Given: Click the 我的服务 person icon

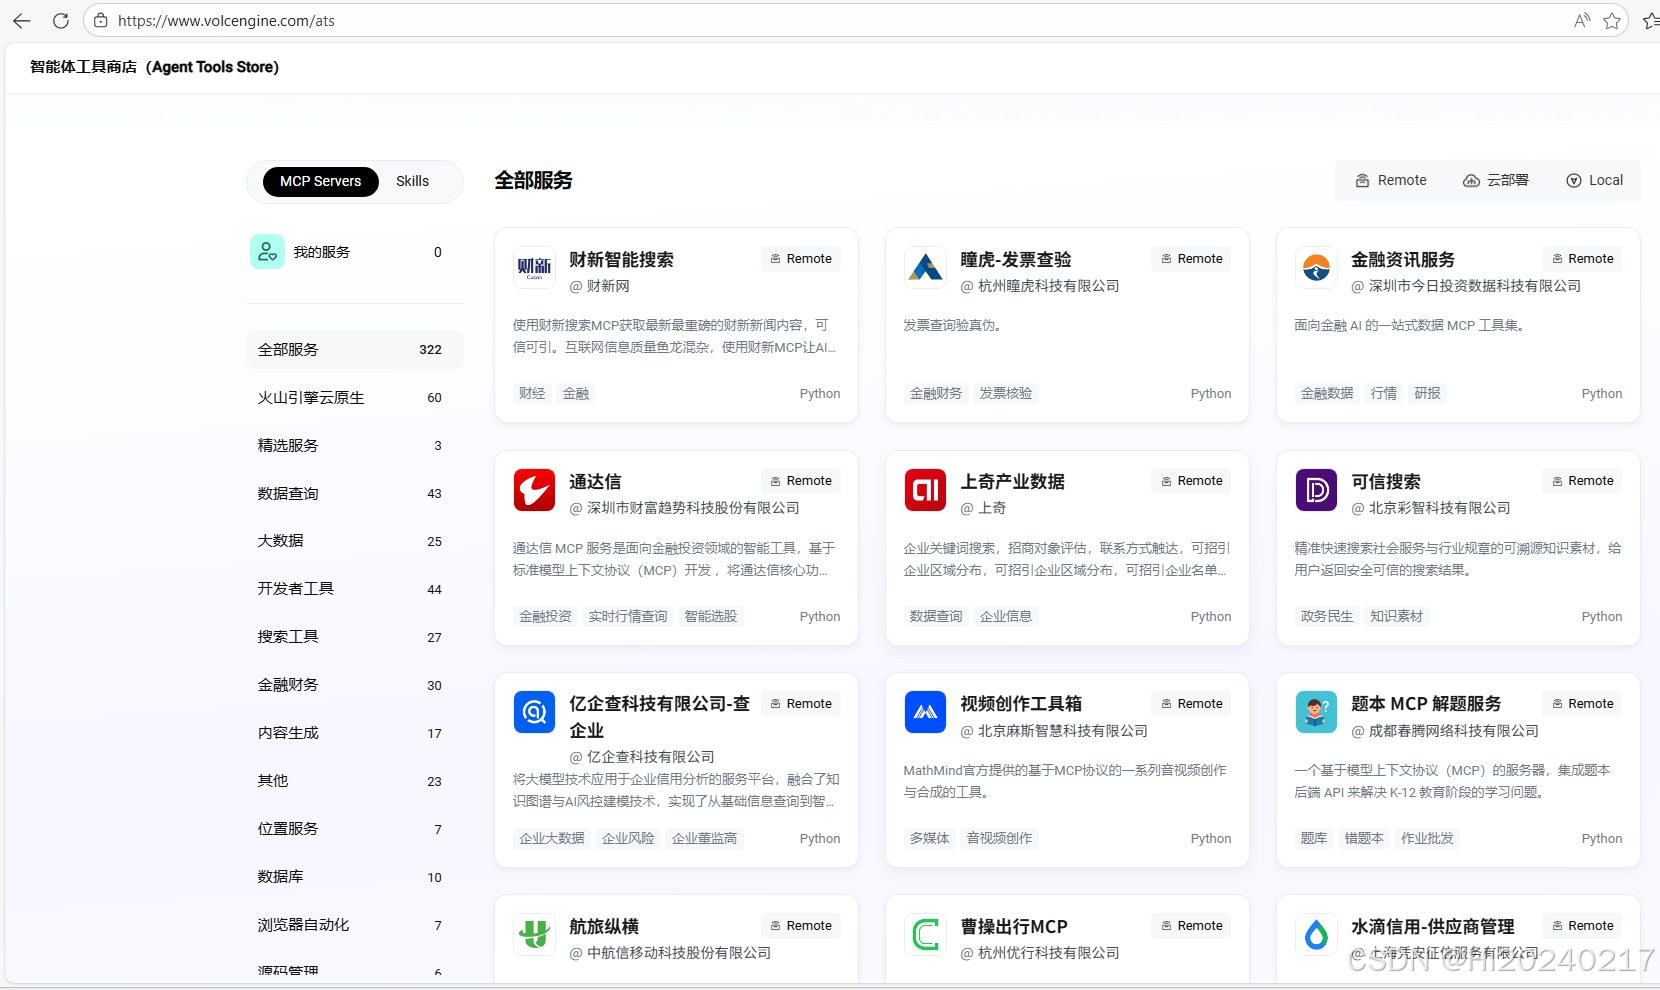Looking at the screenshot, I should point(267,251).
